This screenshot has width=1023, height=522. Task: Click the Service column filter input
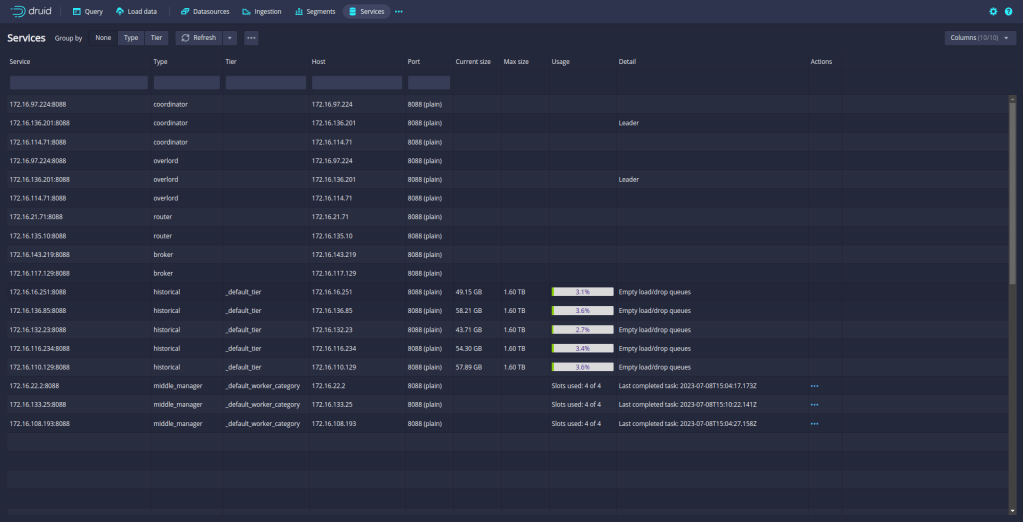tap(78, 83)
